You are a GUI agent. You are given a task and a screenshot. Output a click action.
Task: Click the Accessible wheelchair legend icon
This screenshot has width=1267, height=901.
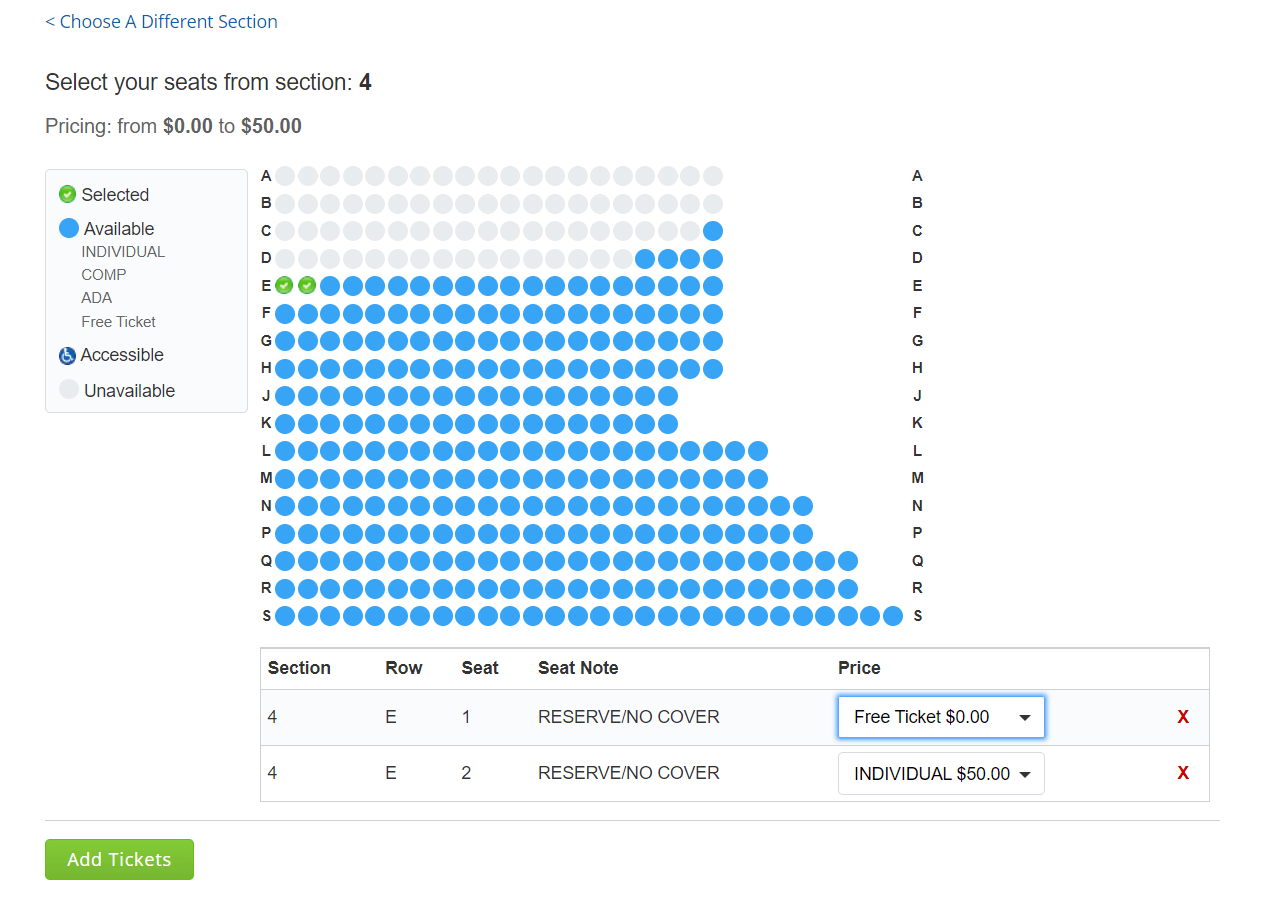click(68, 355)
